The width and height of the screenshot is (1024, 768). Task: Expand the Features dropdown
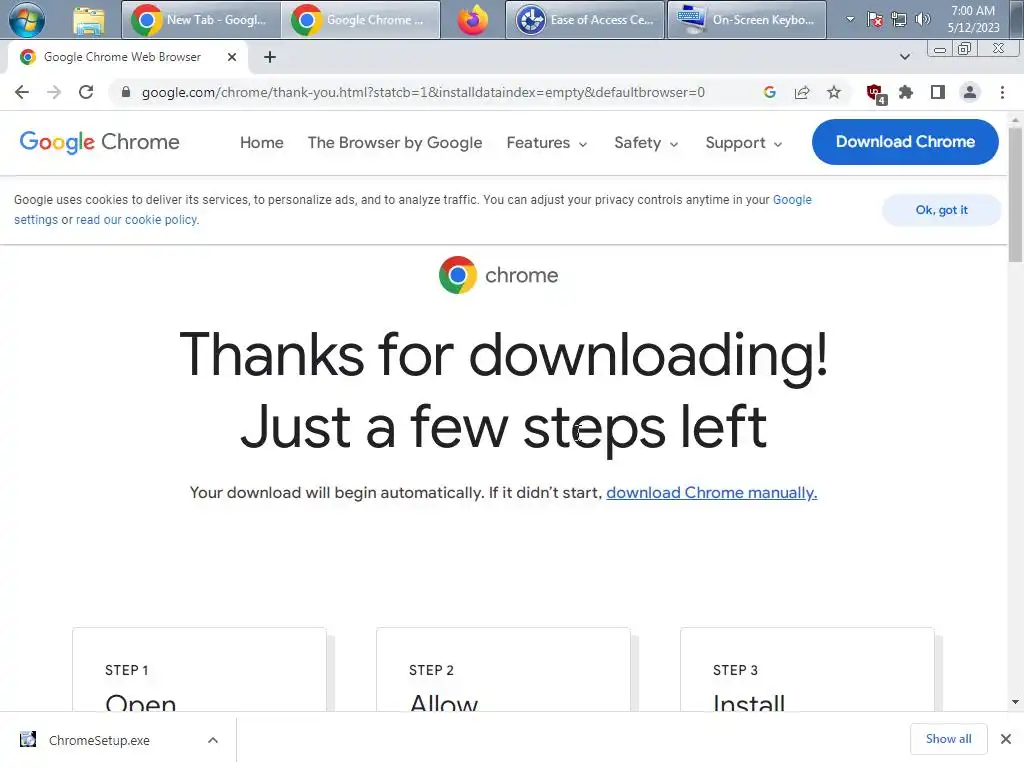click(x=547, y=142)
